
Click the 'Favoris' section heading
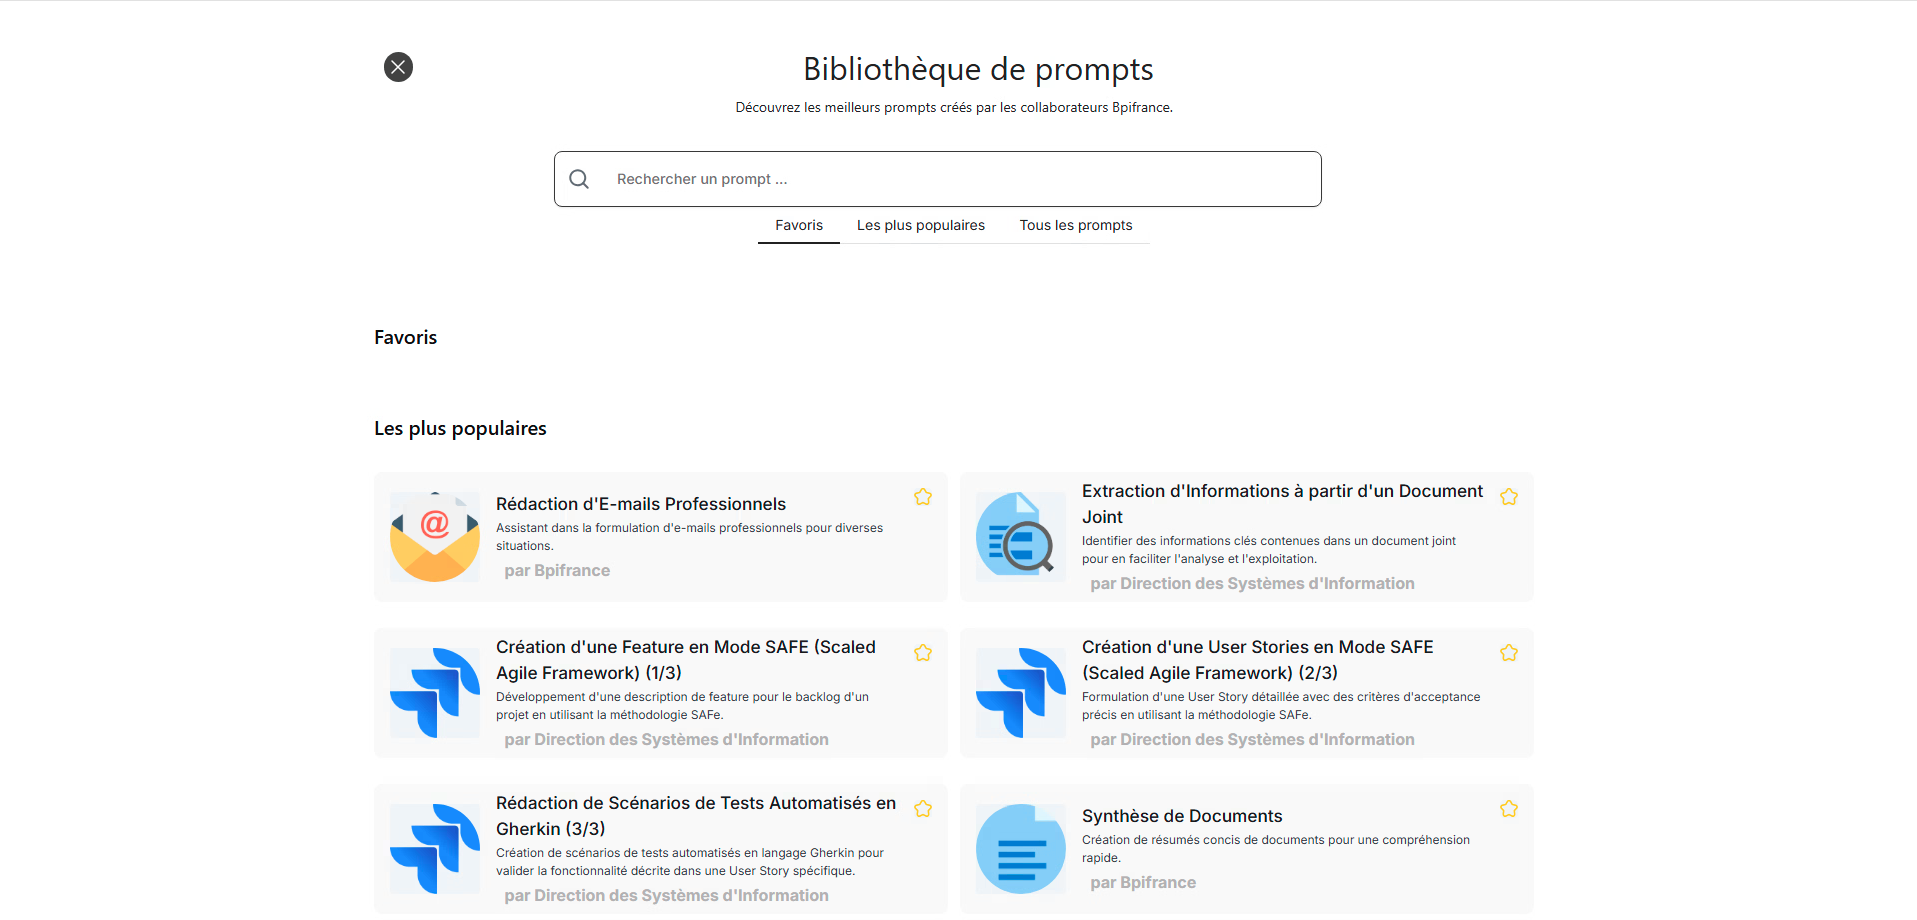(405, 337)
